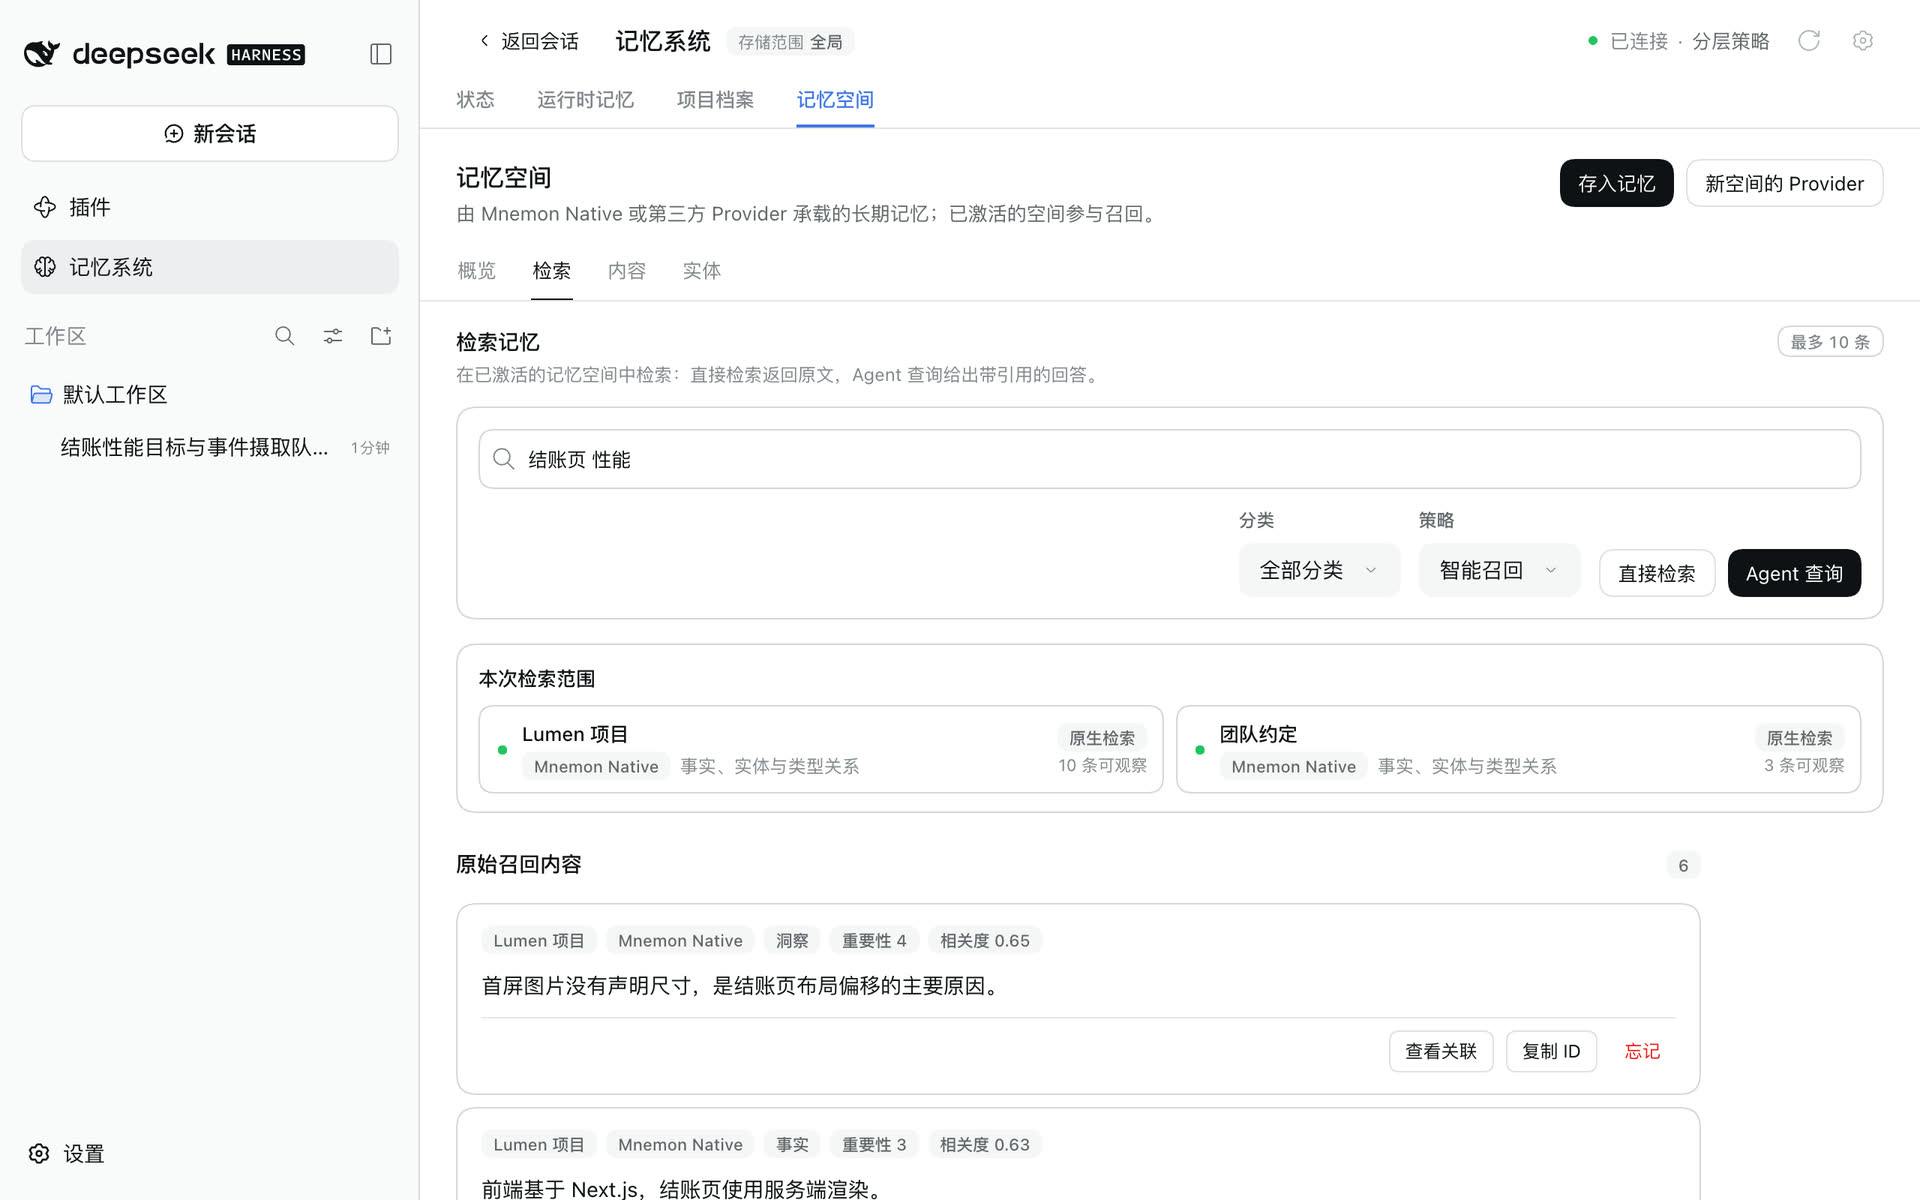Select the 检索 sub-tab

coord(552,271)
